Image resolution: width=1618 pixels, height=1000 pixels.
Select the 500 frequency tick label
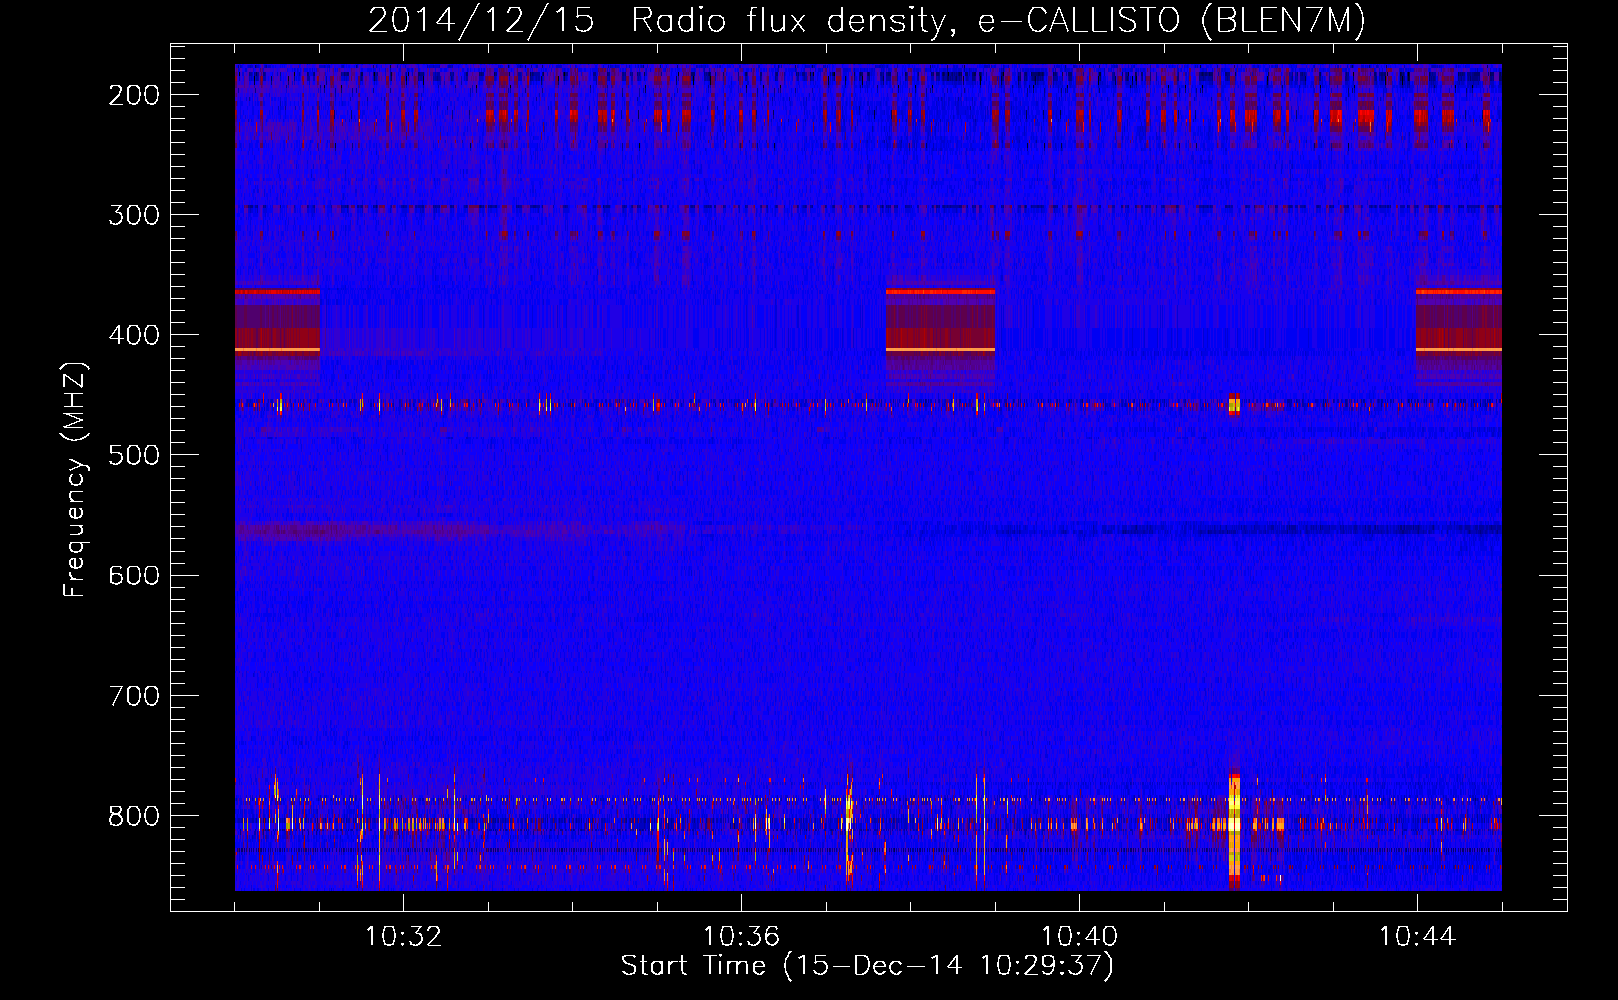point(133,455)
